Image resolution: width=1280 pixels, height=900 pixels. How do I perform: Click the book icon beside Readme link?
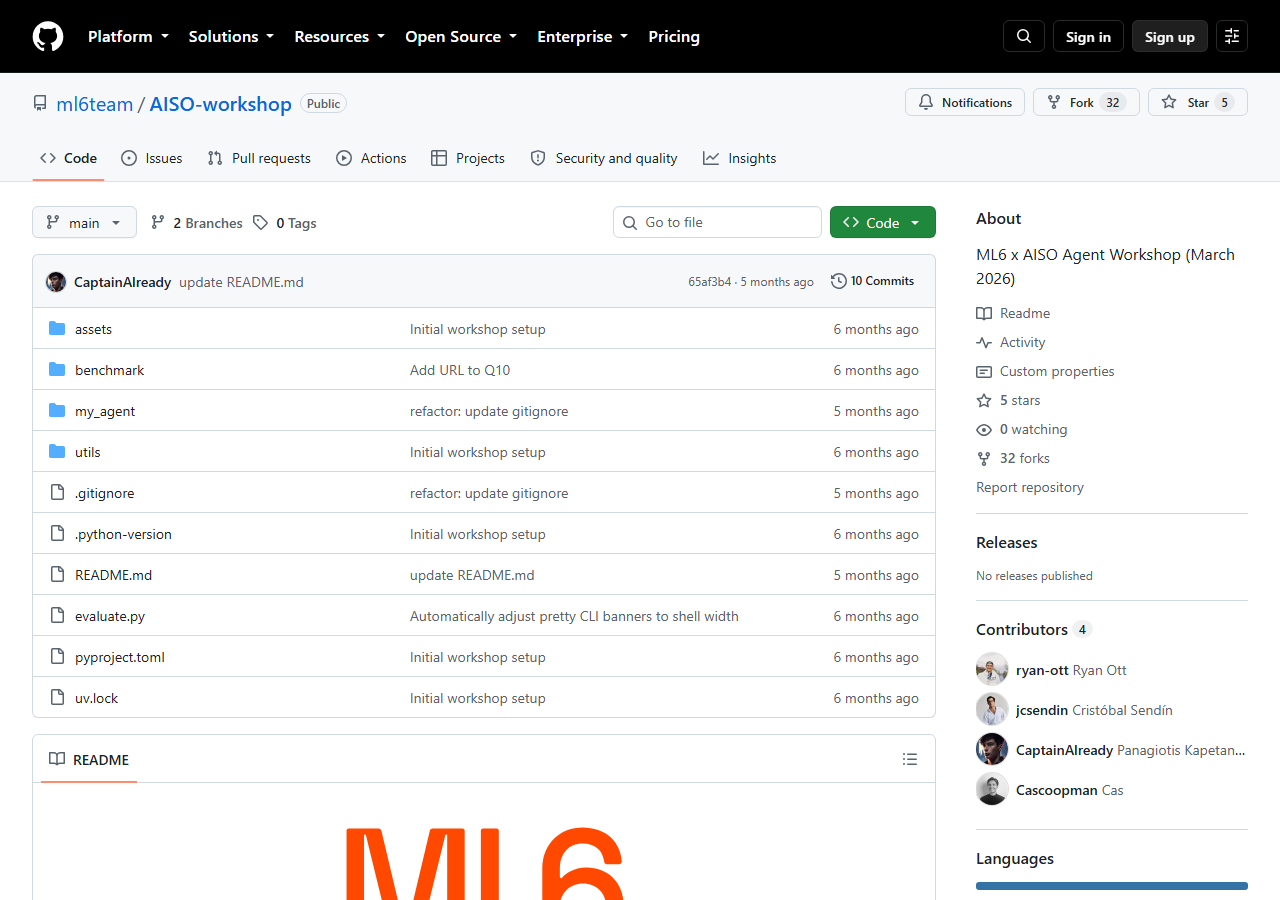(984, 313)
